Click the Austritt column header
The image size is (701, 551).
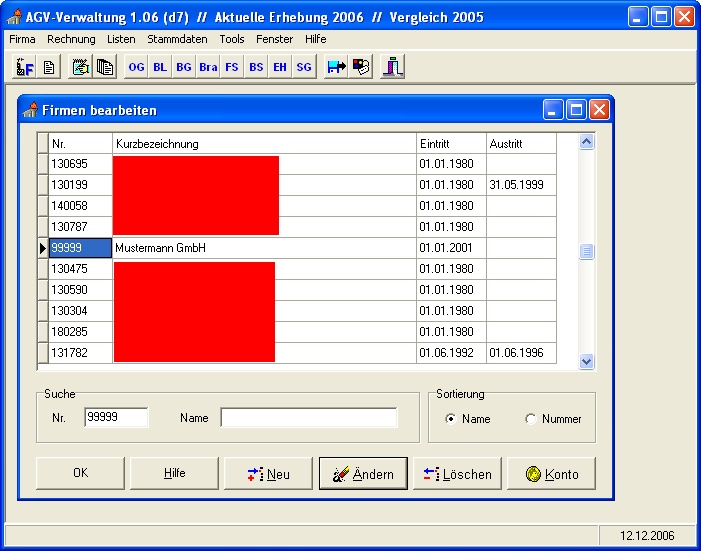point(521,144)
